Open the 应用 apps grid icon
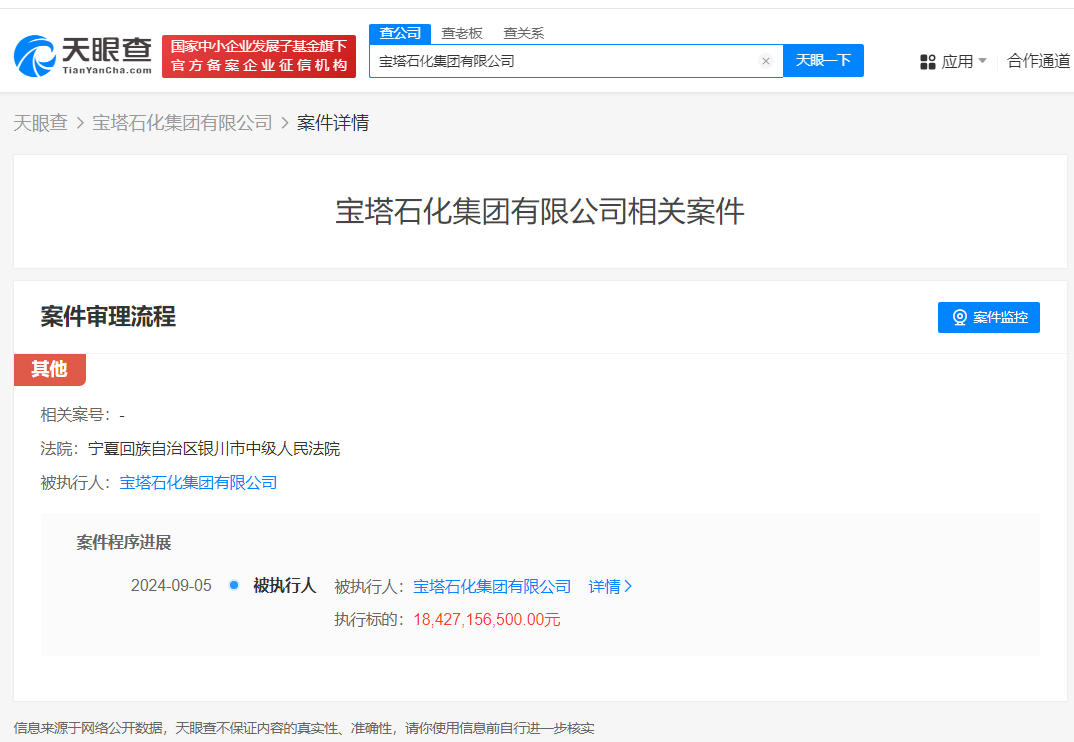Screen dimensions: 1074x742 (x=927, y=62)
